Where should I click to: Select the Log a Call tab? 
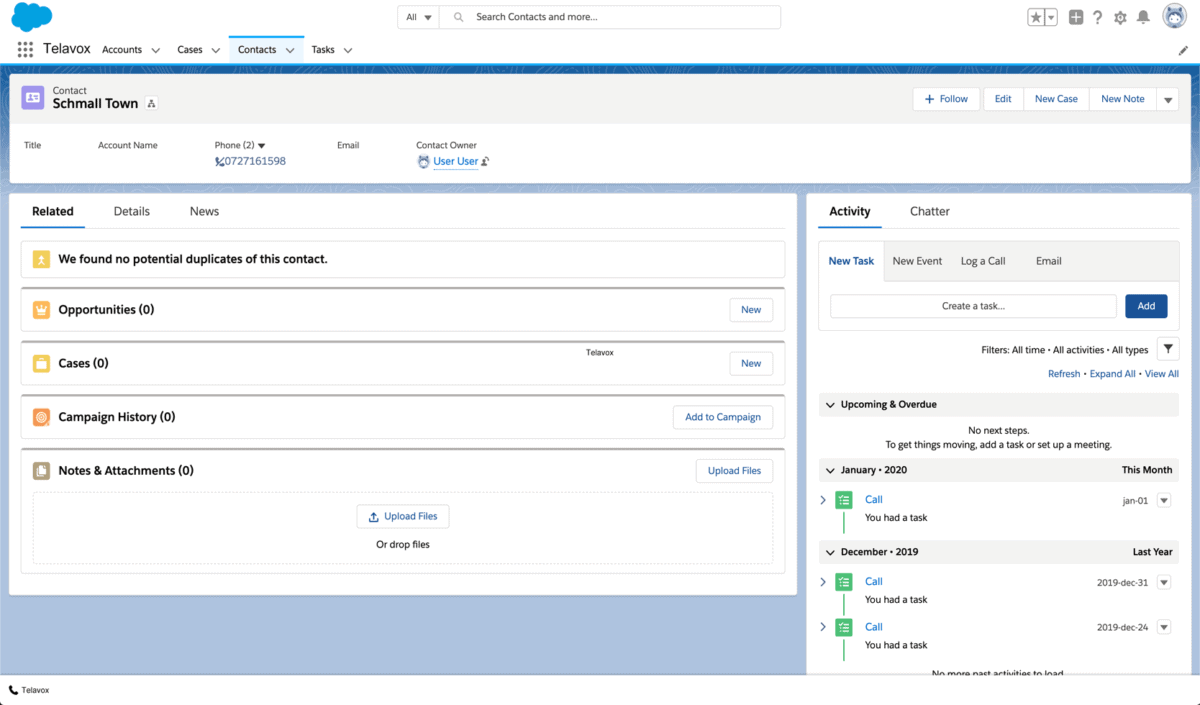tap(983, 261)
